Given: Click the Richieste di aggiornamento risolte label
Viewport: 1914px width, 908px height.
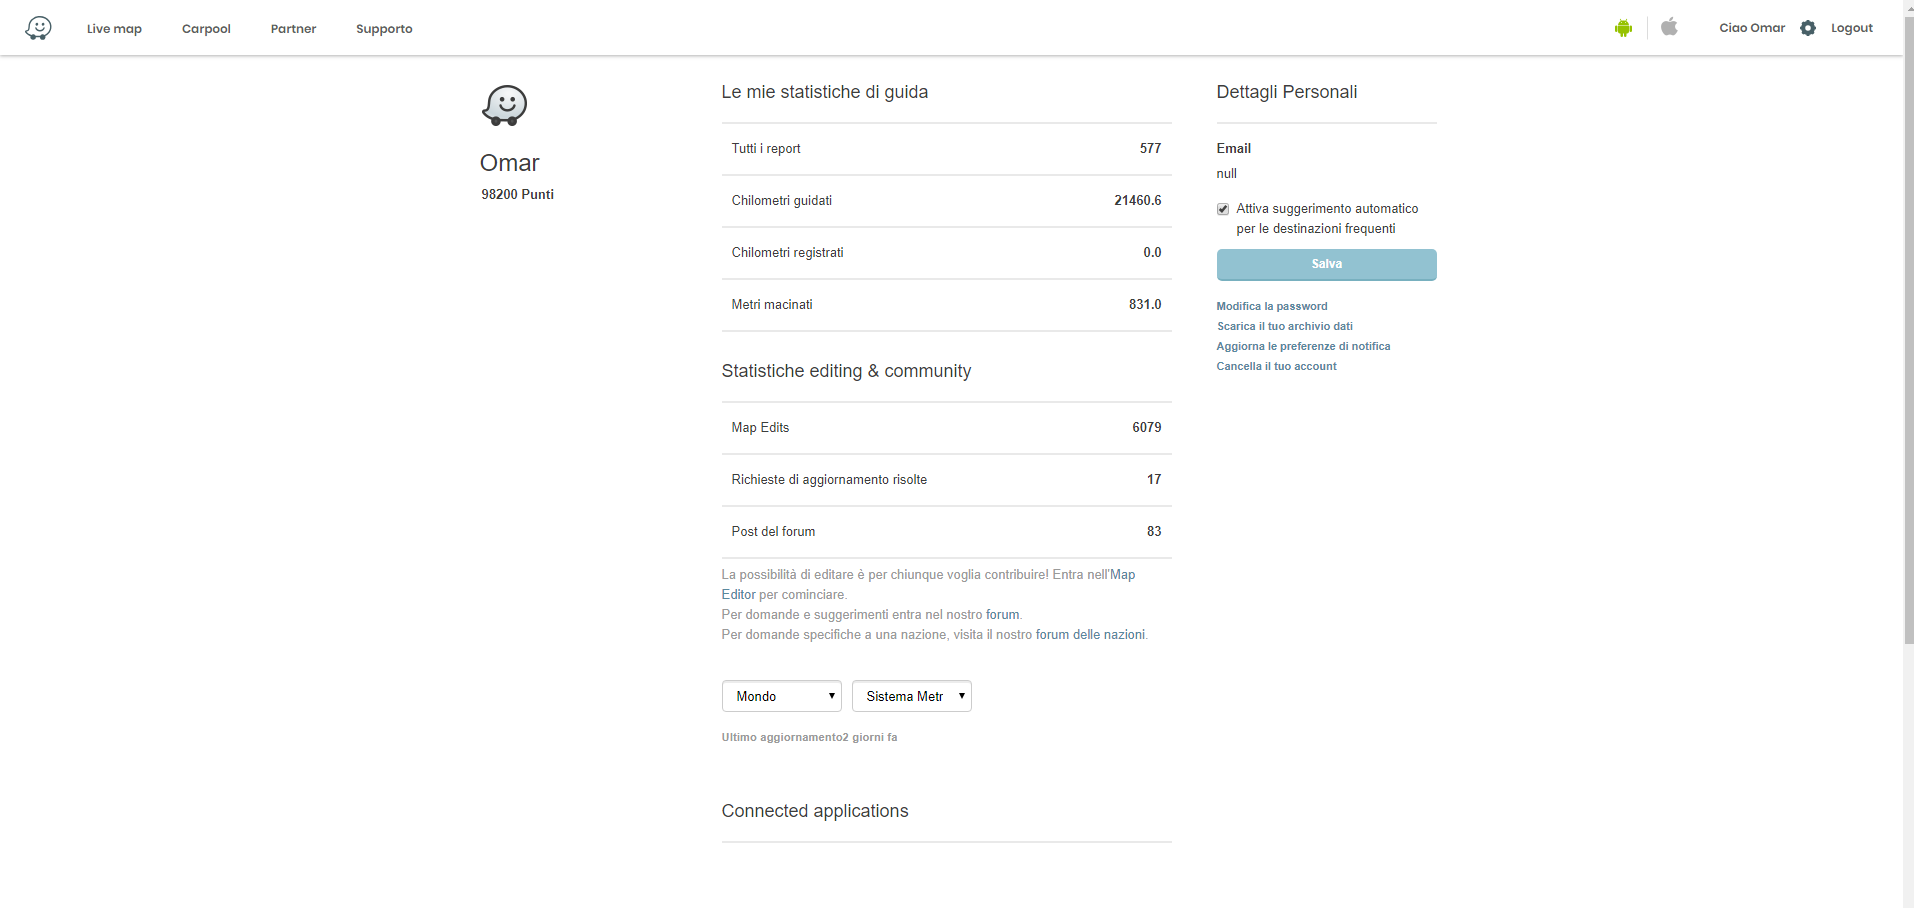Looking at the screenshot, I should (x=829, y=480).
